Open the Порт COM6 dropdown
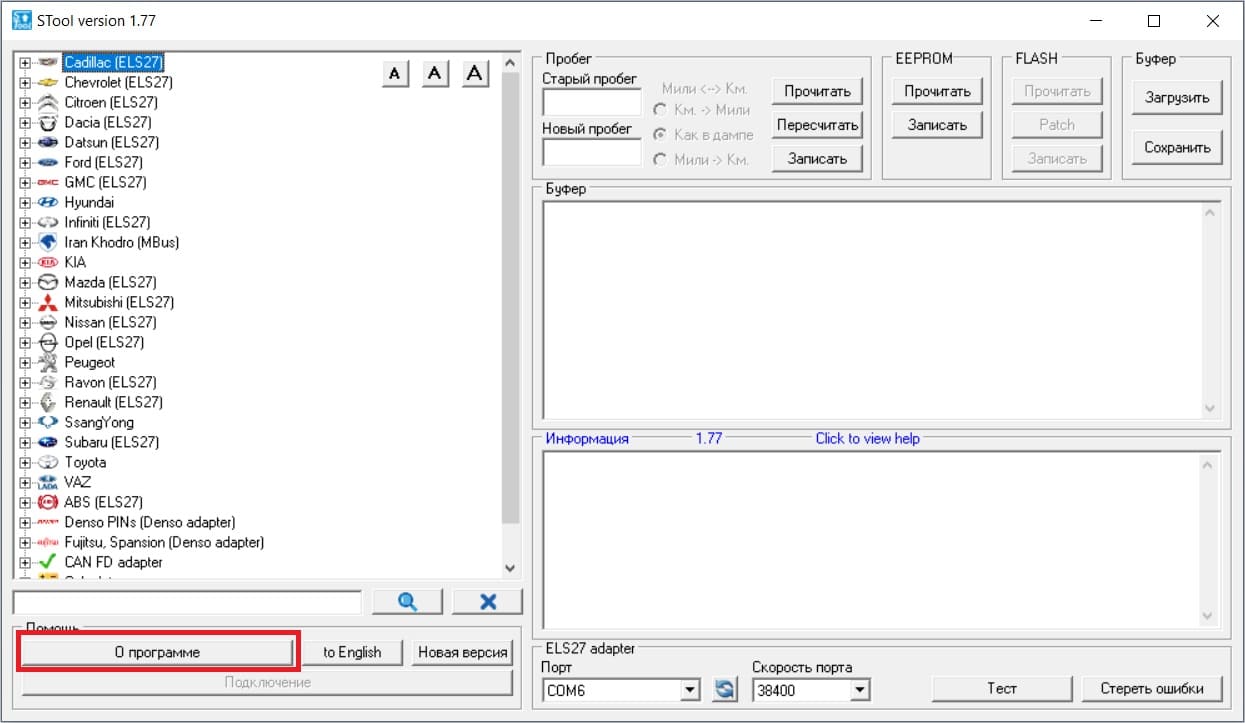The image size is (1245, 723). point(689,690)
